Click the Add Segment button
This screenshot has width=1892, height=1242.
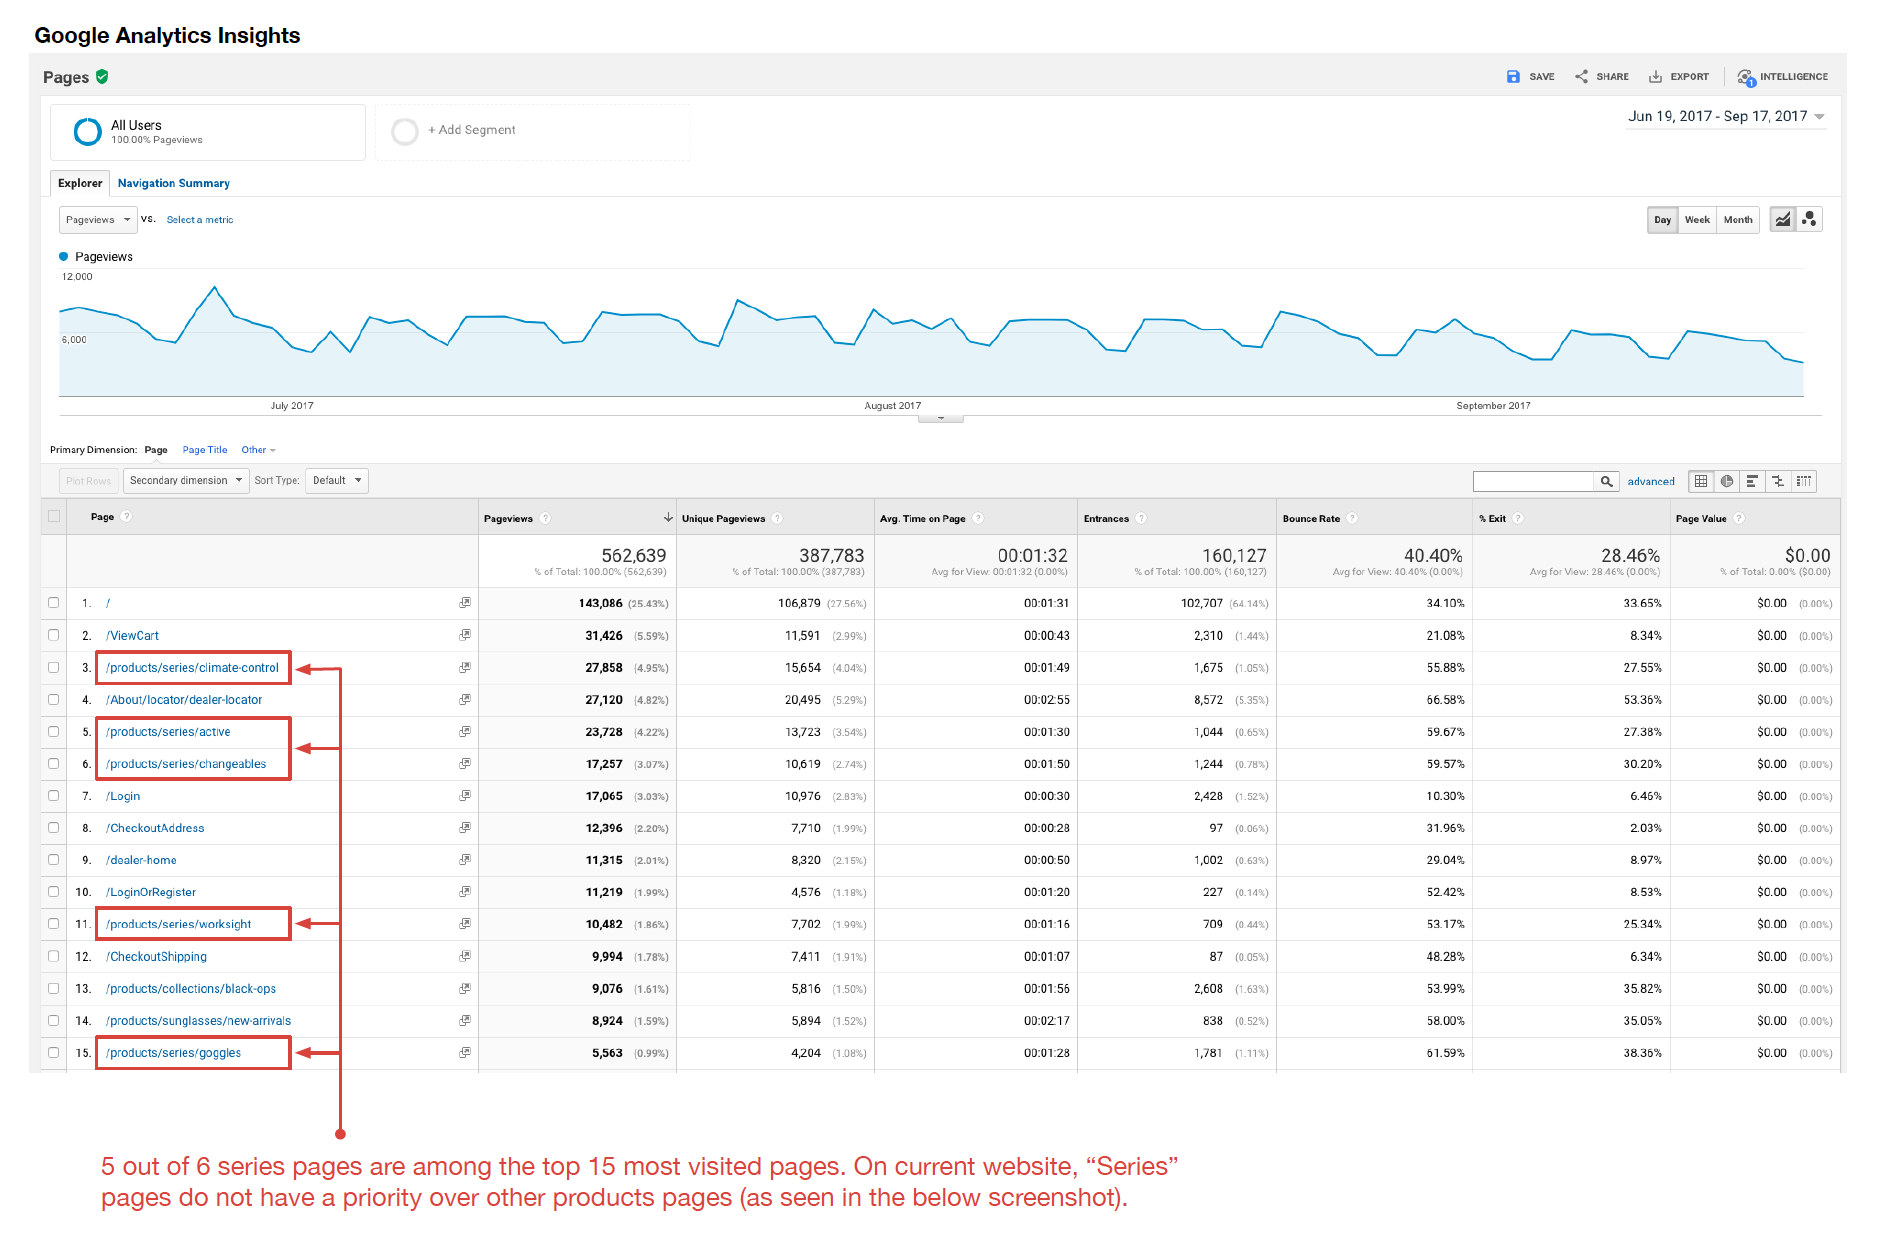click(x=533, y=131)
